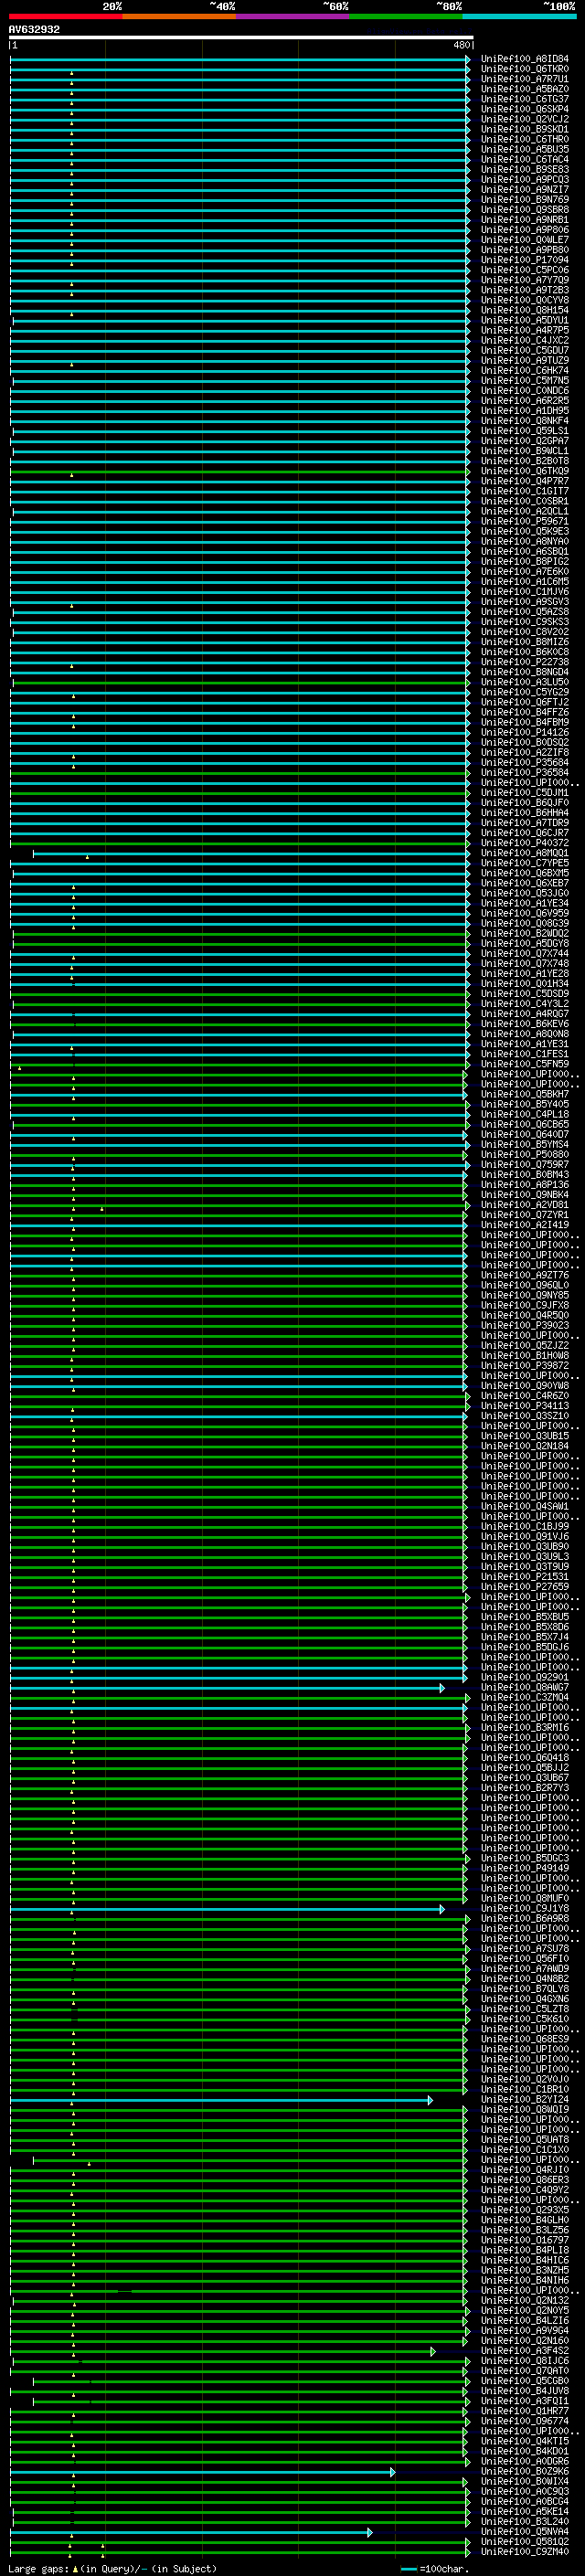Click the red 20% identity legend segment
585x2576 pixels.
65,16
